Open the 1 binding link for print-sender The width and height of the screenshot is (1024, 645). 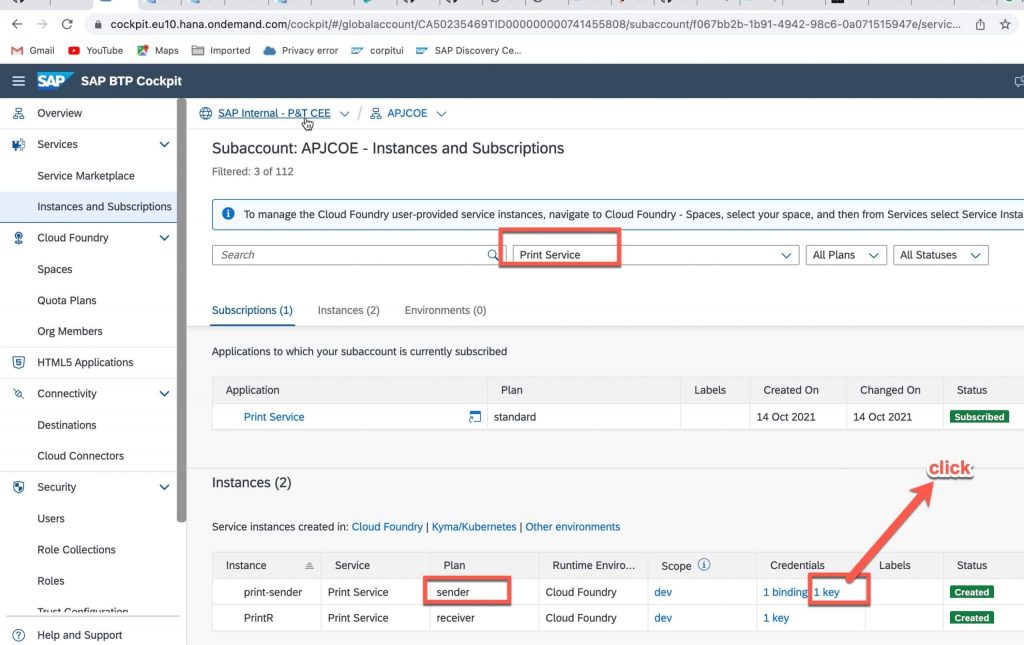(x=785, y=592)
